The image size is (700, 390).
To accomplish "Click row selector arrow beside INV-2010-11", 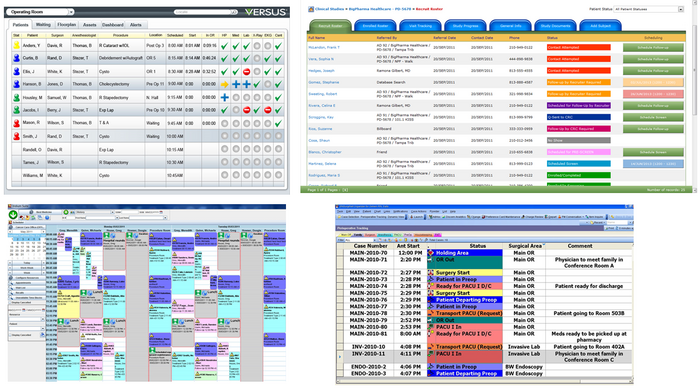I will 340,357.
